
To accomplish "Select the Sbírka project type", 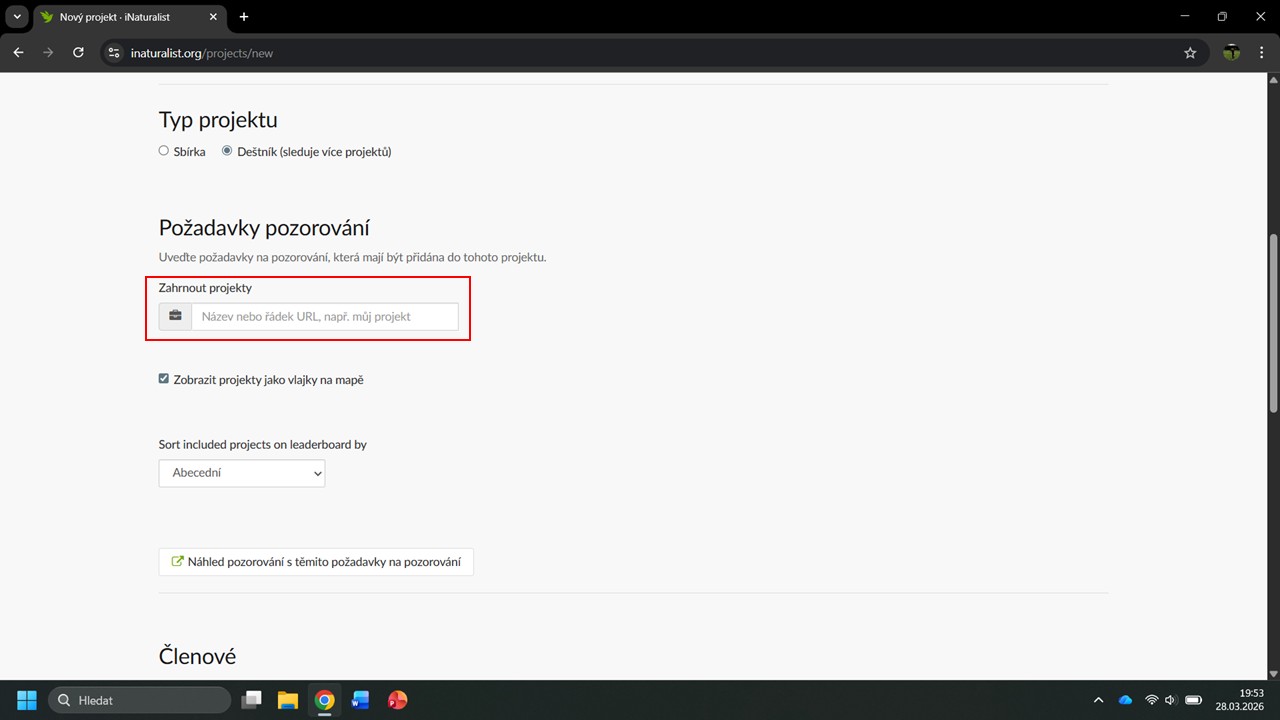I will 164,152.
